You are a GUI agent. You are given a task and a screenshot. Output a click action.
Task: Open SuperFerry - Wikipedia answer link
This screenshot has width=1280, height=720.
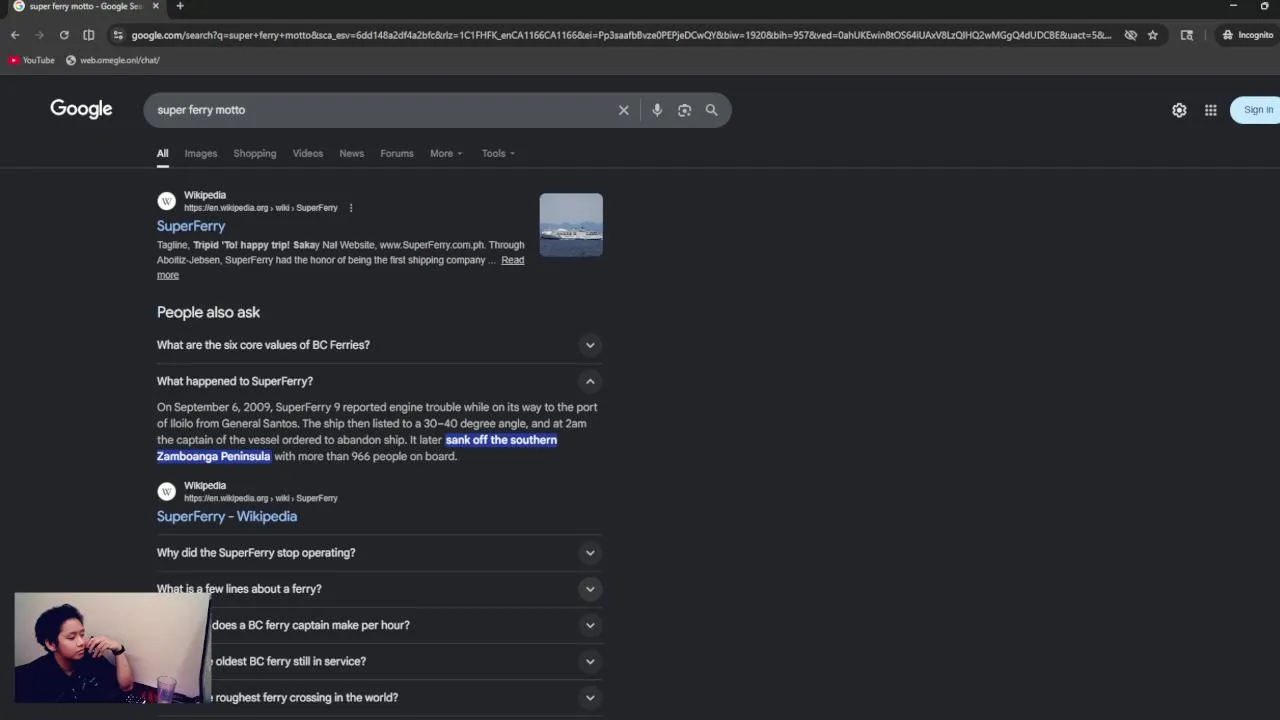pos(227,517)
